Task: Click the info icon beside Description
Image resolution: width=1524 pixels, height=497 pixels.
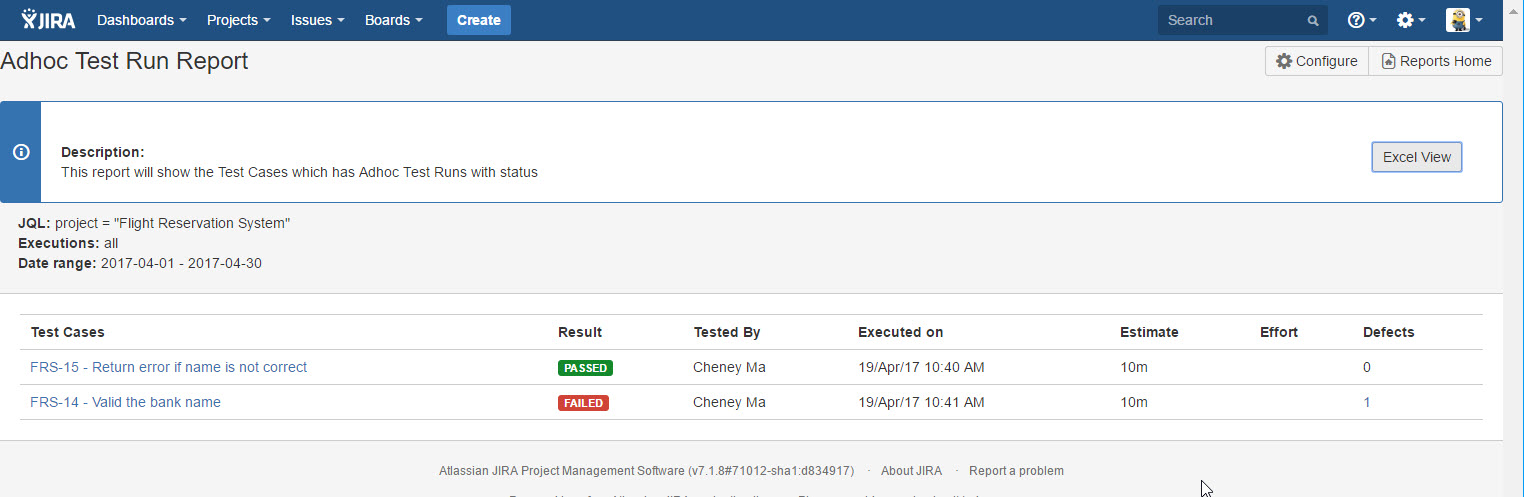Action: point(20,152)
